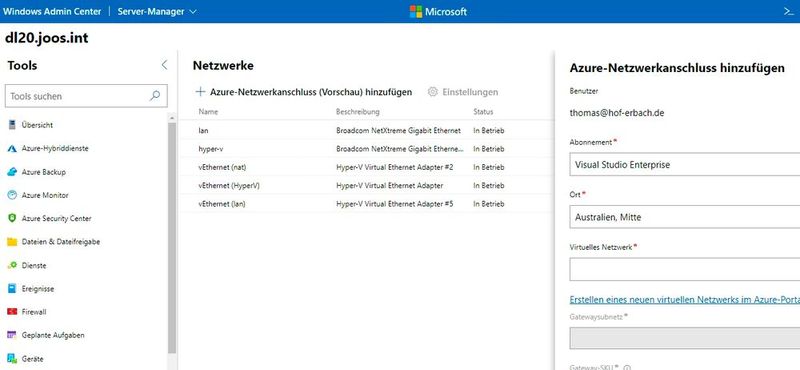800x370 pixels.
Task: Click the Azure Backup cloud icon
Action: 12,172
